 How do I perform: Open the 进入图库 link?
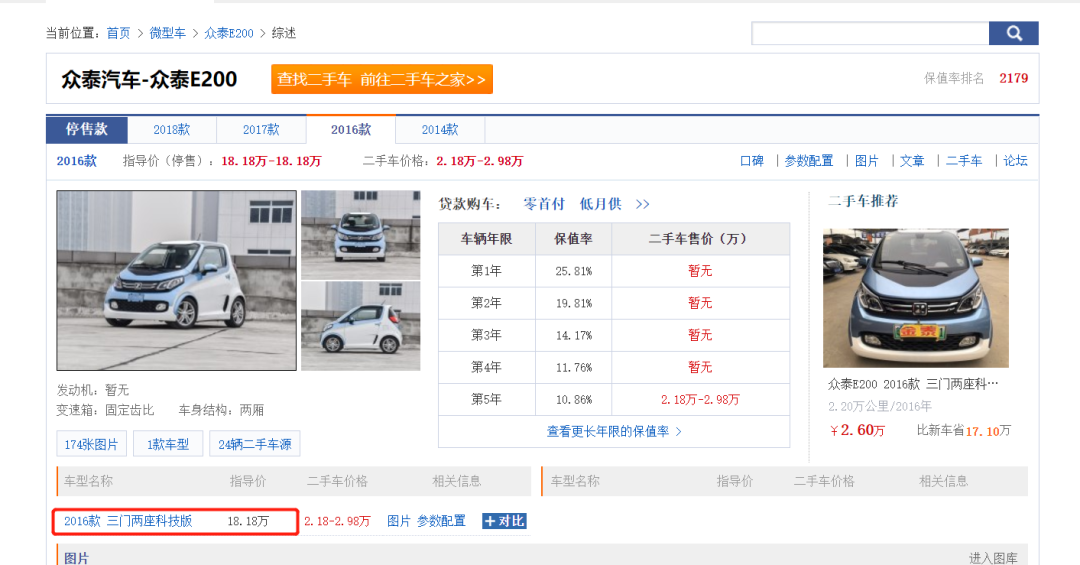click(993, 558)
